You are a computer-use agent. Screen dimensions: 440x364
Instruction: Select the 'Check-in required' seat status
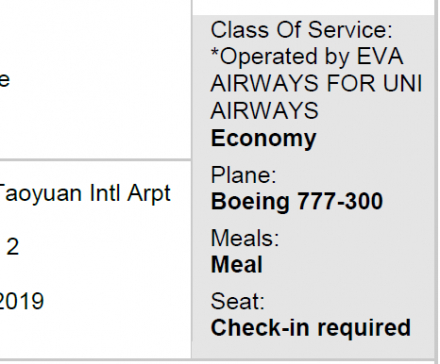311,328
